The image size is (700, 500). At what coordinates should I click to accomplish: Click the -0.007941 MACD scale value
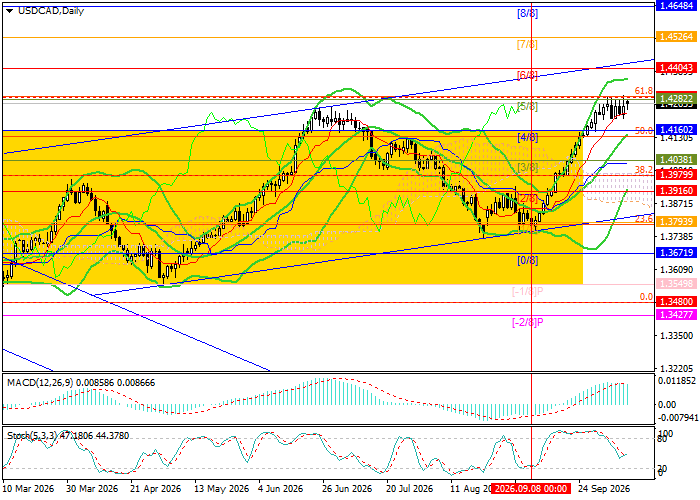click(677, 417)
